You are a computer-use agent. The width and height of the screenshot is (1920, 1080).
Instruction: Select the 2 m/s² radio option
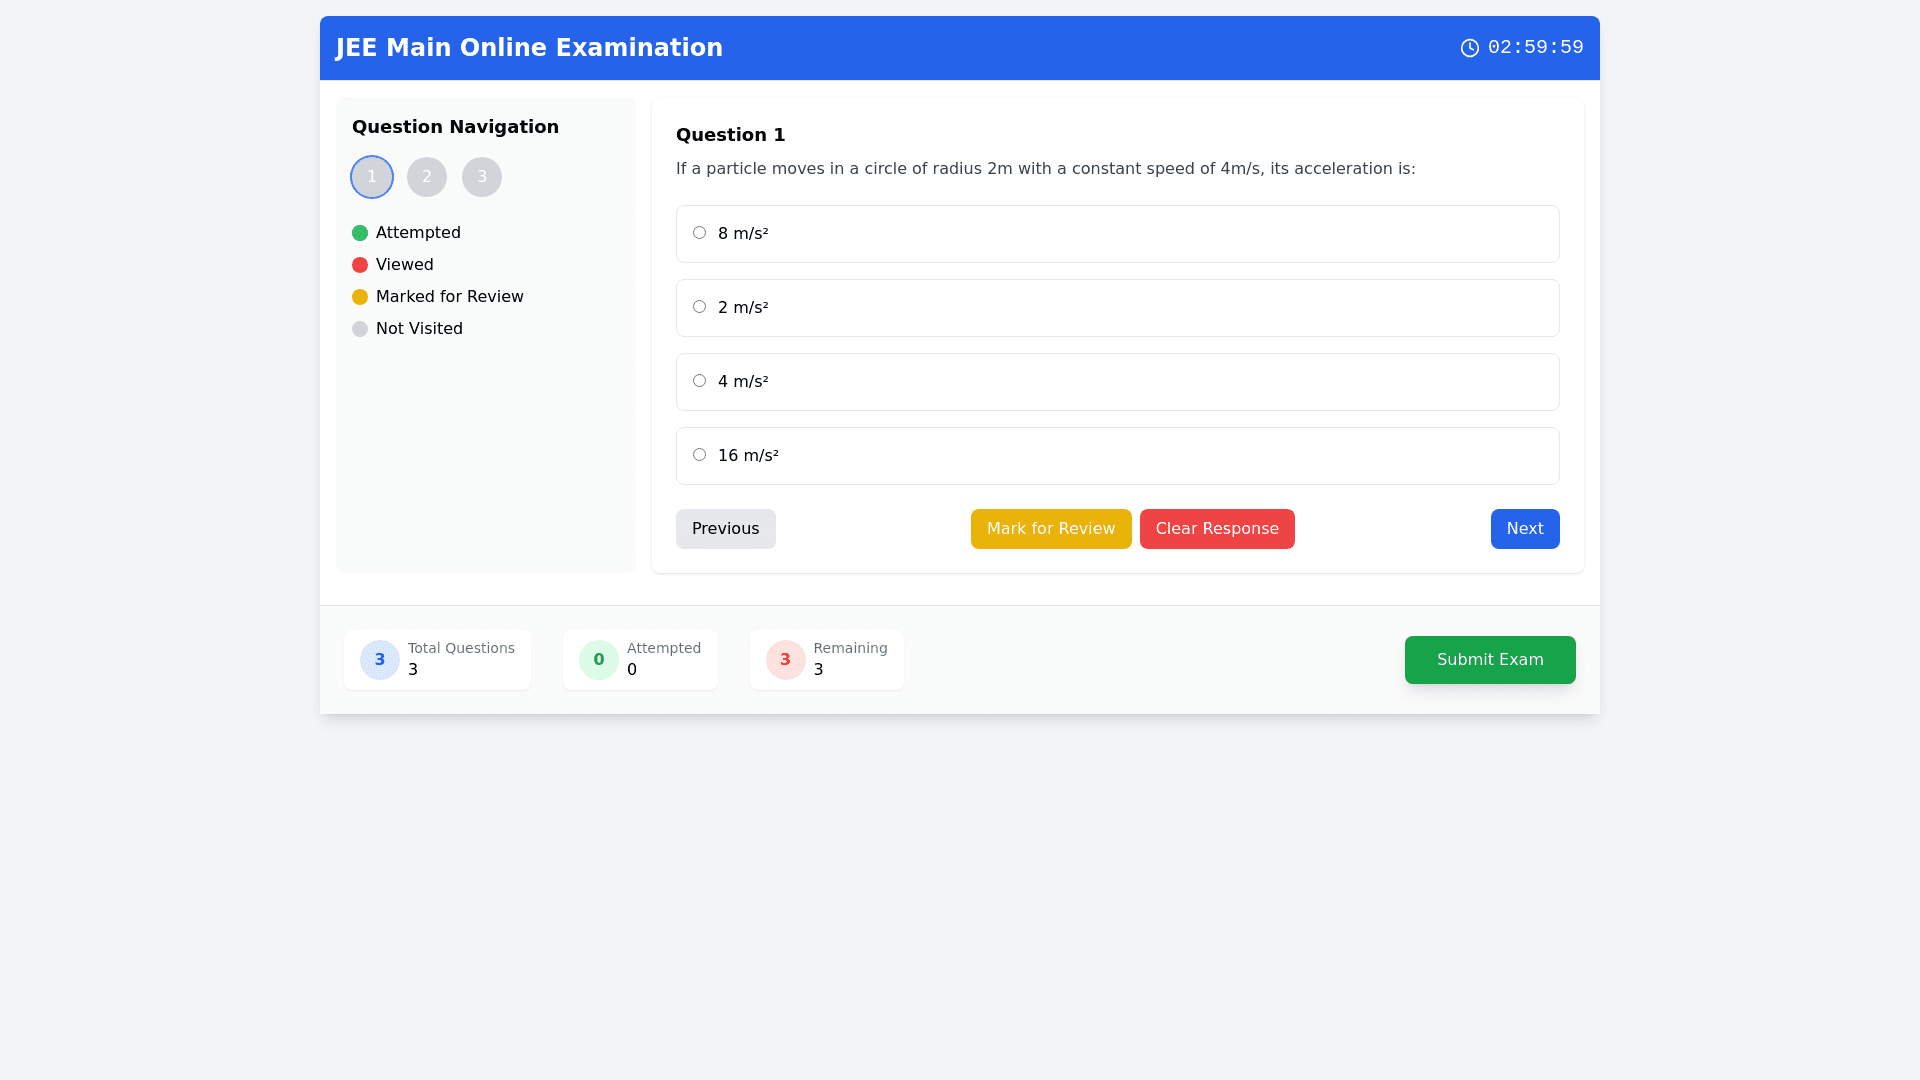699,307
